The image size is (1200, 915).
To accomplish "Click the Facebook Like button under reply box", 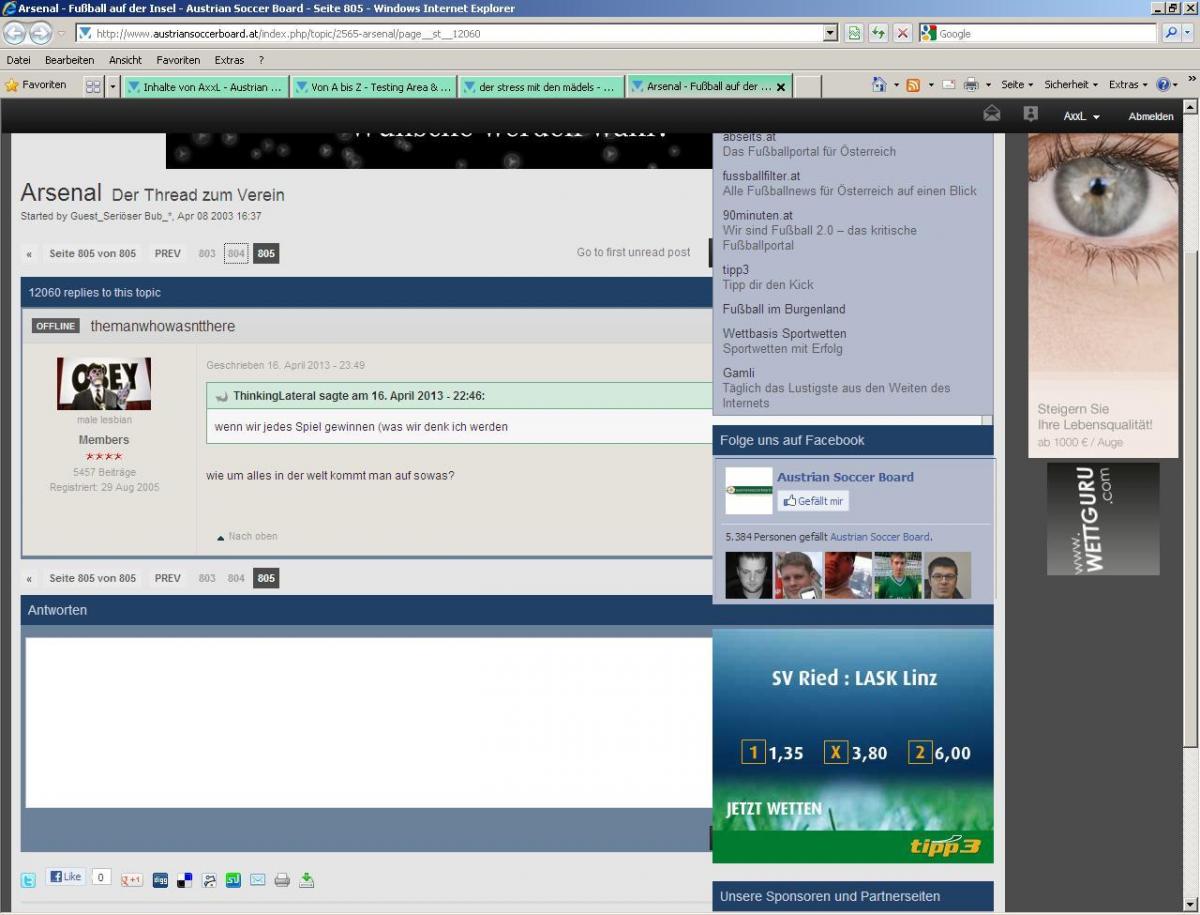I will click(x=66, y=877).
